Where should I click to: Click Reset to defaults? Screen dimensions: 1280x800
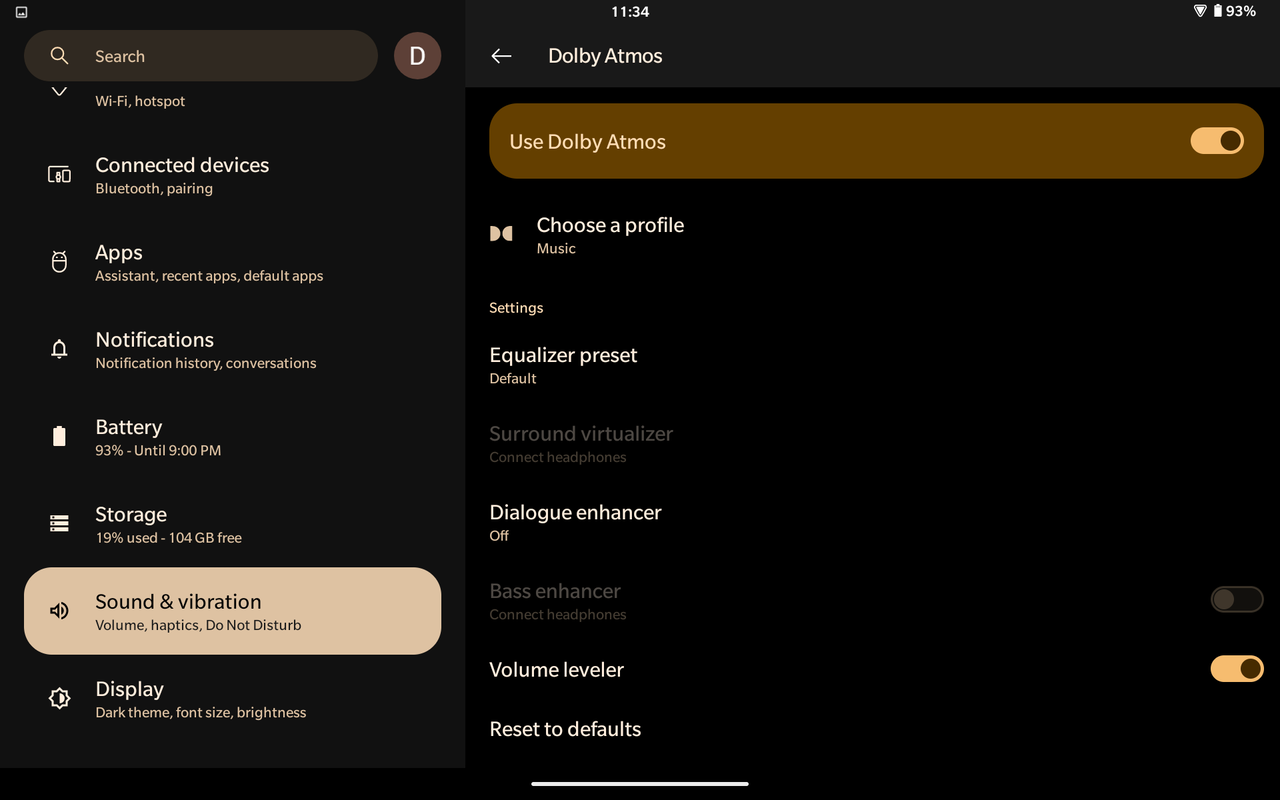(565, 729)
